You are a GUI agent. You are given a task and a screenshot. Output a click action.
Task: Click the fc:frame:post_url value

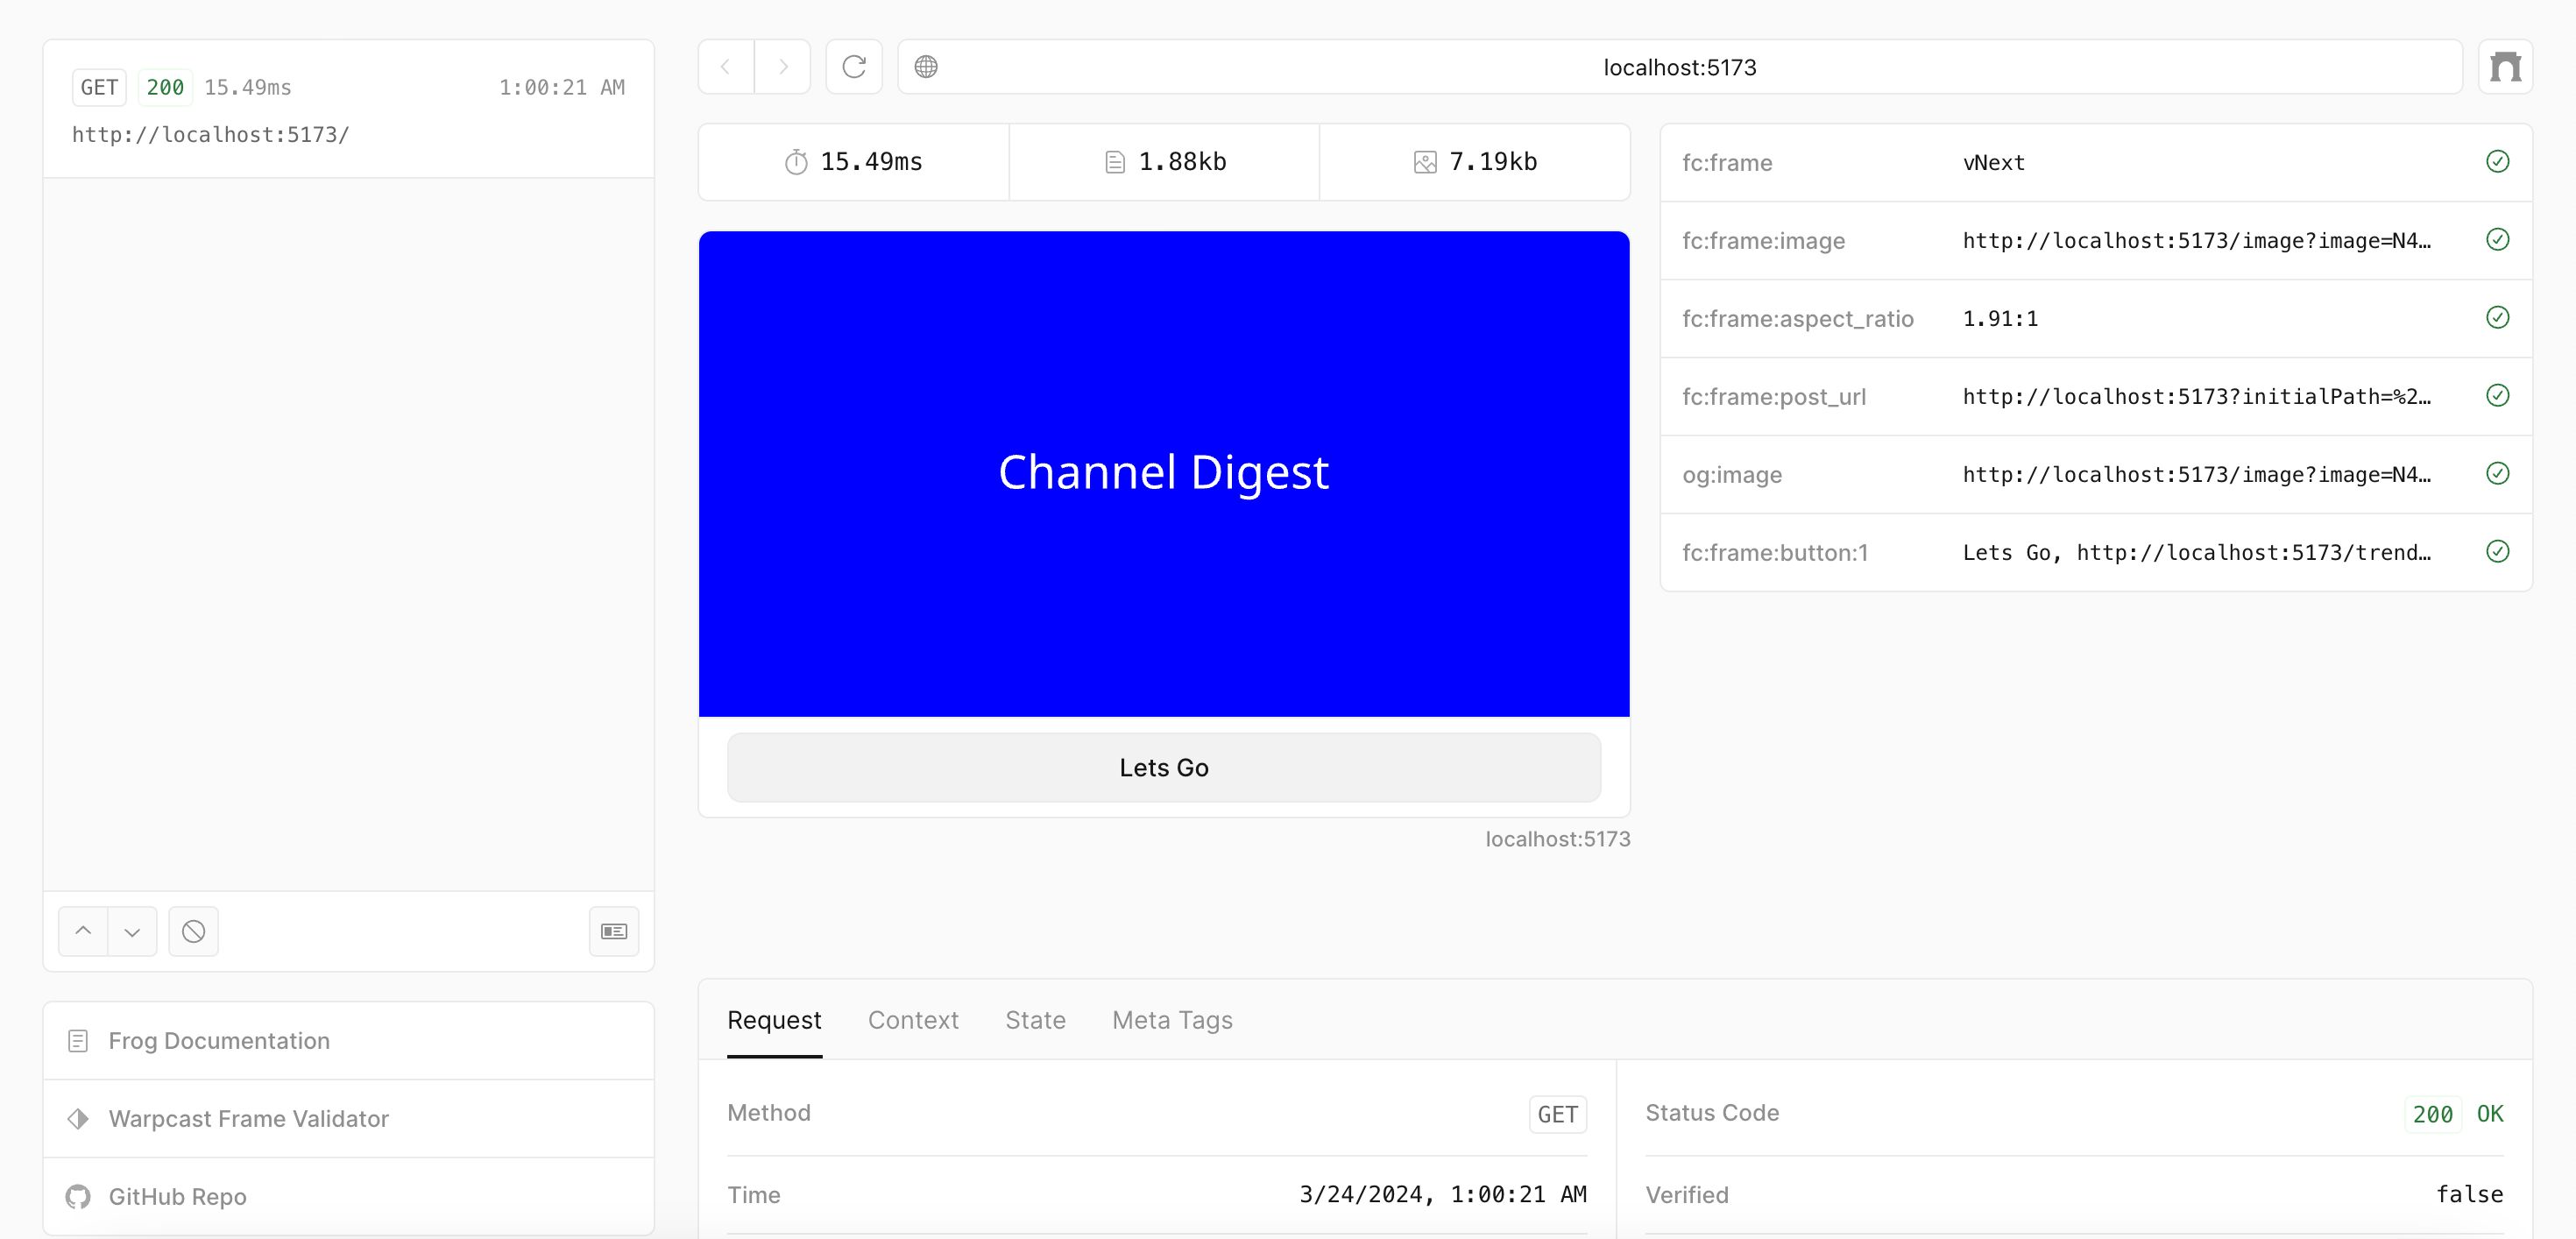2197,396
